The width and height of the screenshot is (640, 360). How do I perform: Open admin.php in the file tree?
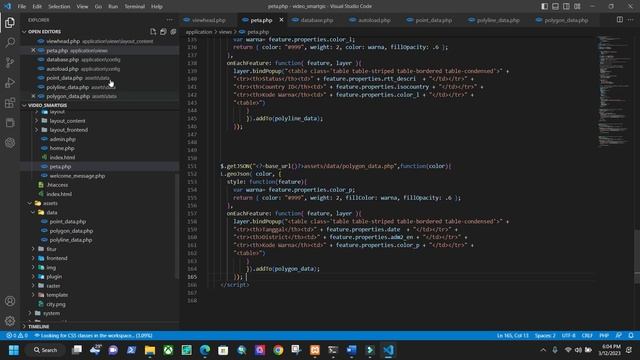pyautogui.click(x=62, y=139)
